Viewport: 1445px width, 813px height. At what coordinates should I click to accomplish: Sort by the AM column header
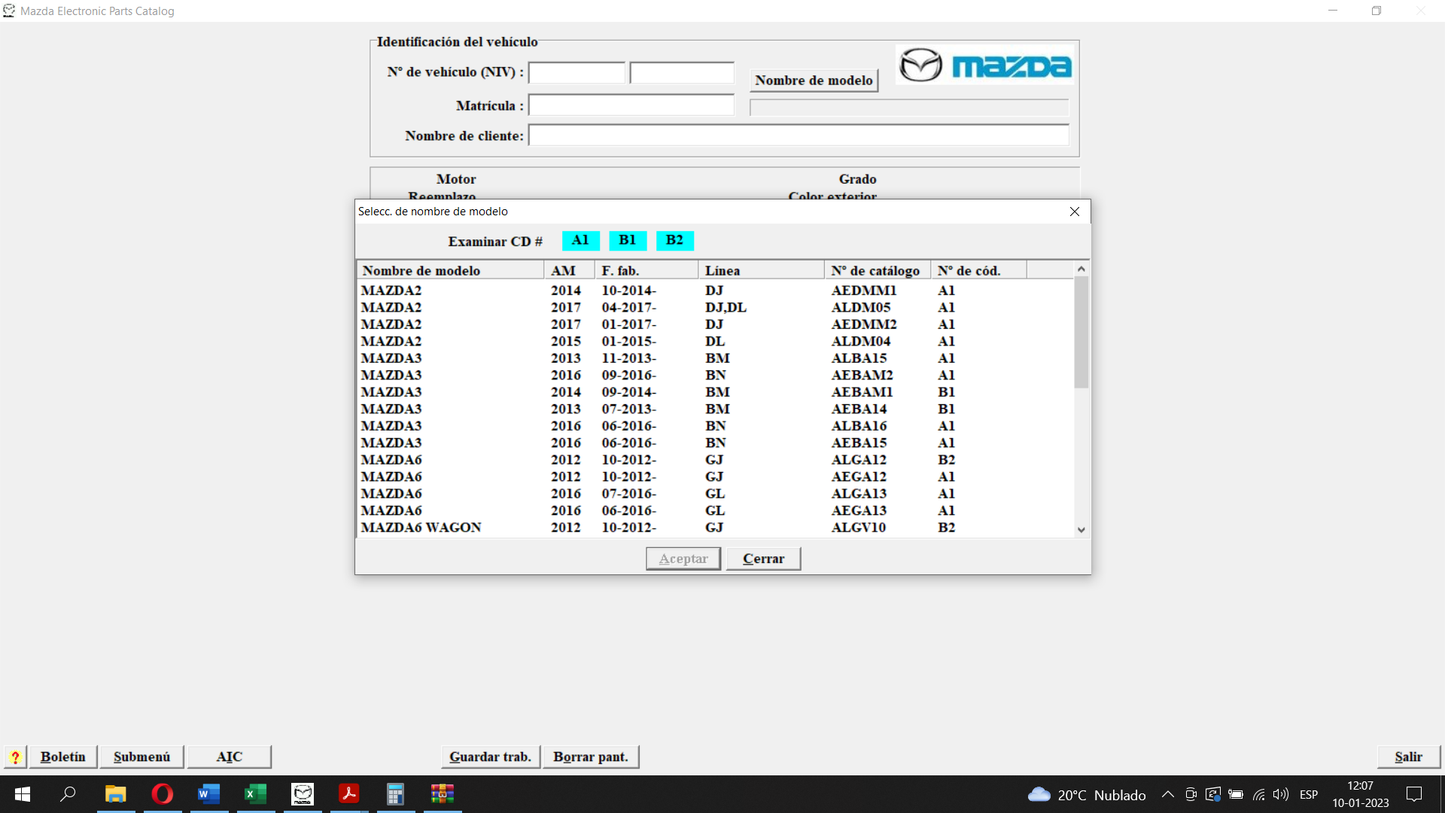pos(569,270)
